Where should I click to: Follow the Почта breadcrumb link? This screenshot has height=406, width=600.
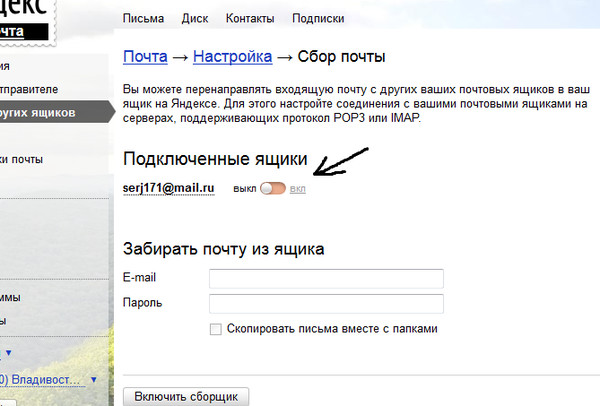coord(145,57)
